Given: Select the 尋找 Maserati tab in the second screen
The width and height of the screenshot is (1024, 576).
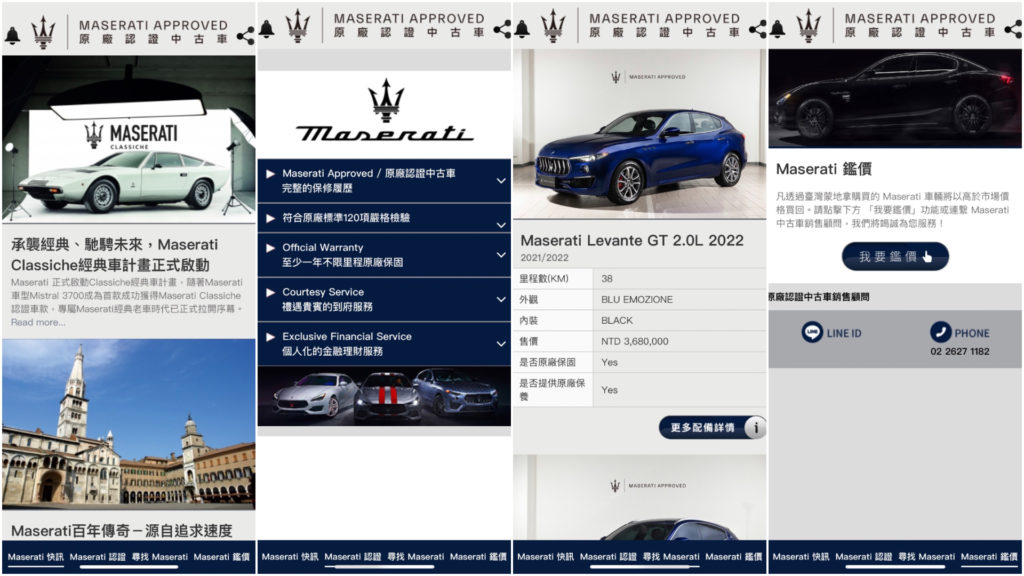Looking at the screenshot, I should [415, 557].
